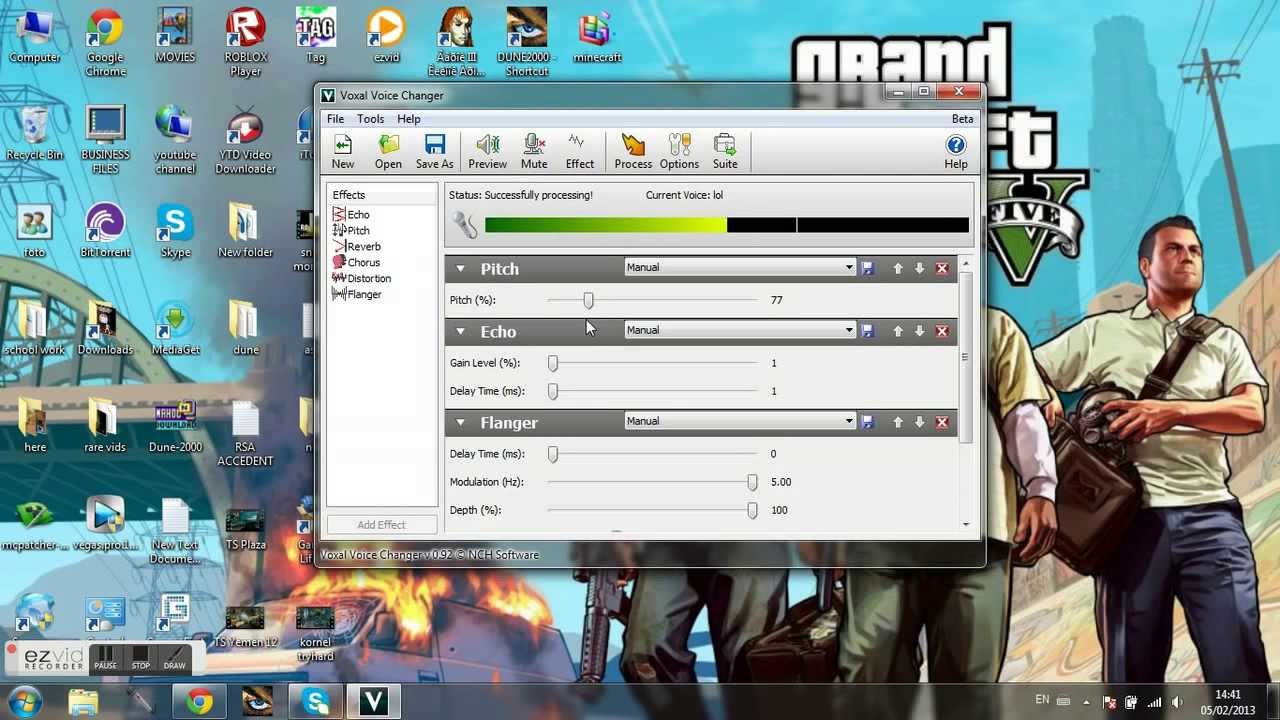Viewport: 1280px width, 720px height.
Task: Open the Help menu
Action: pyautogui.click(x=409, y=119)
